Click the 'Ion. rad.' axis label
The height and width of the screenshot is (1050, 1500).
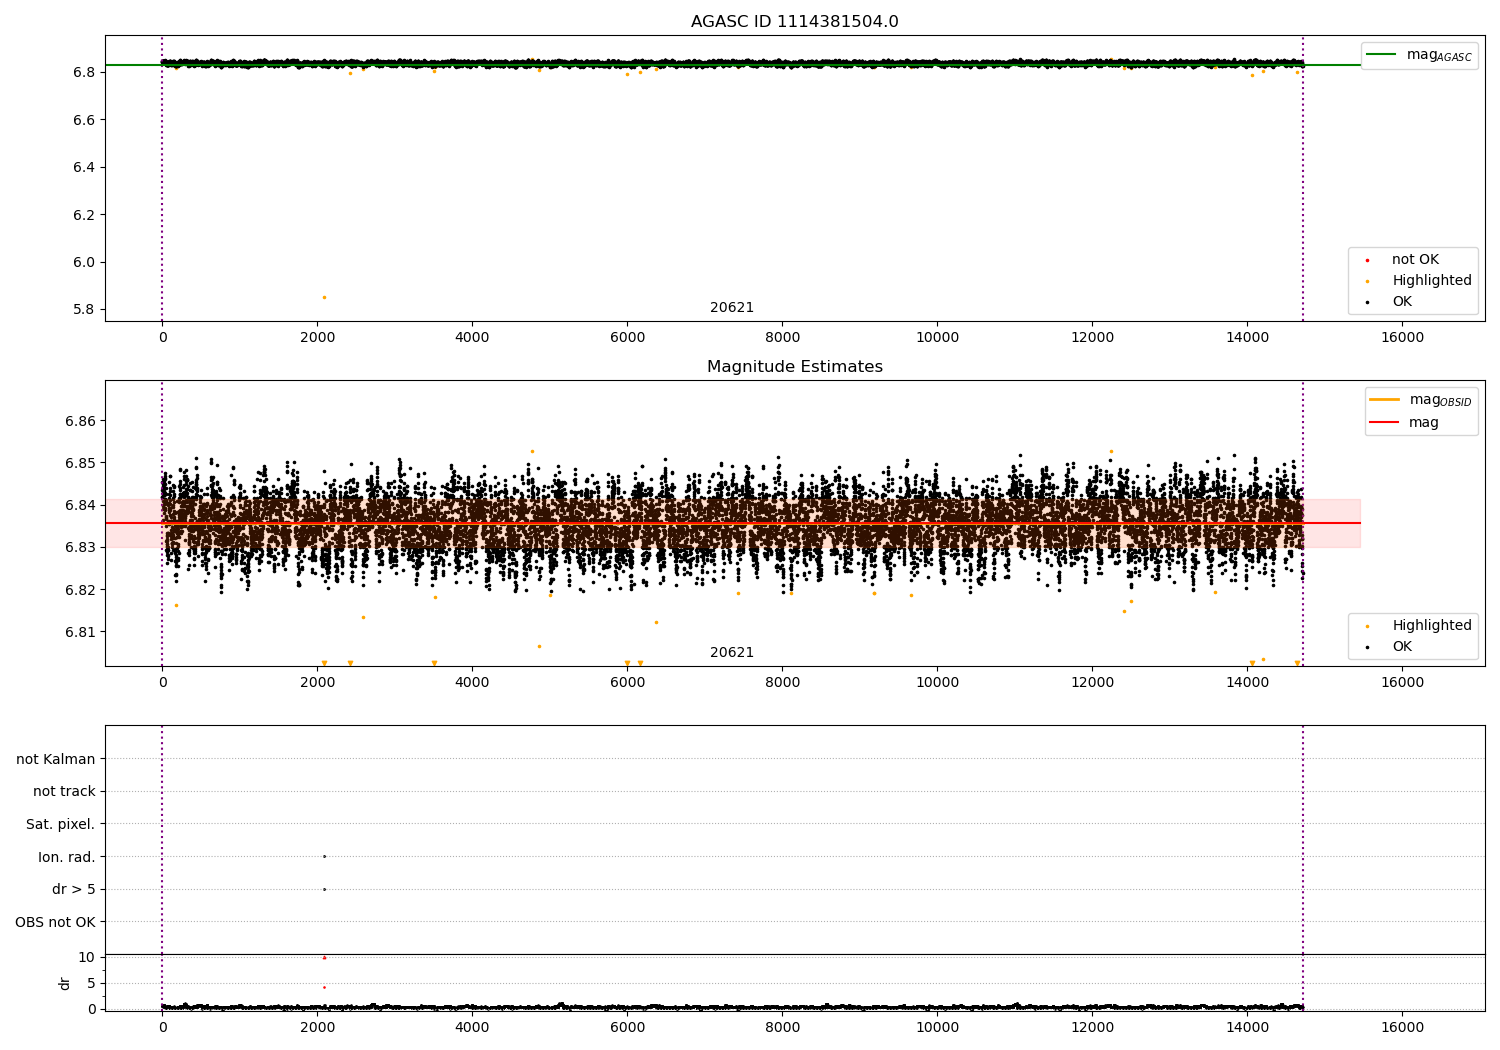pos(67,857)
